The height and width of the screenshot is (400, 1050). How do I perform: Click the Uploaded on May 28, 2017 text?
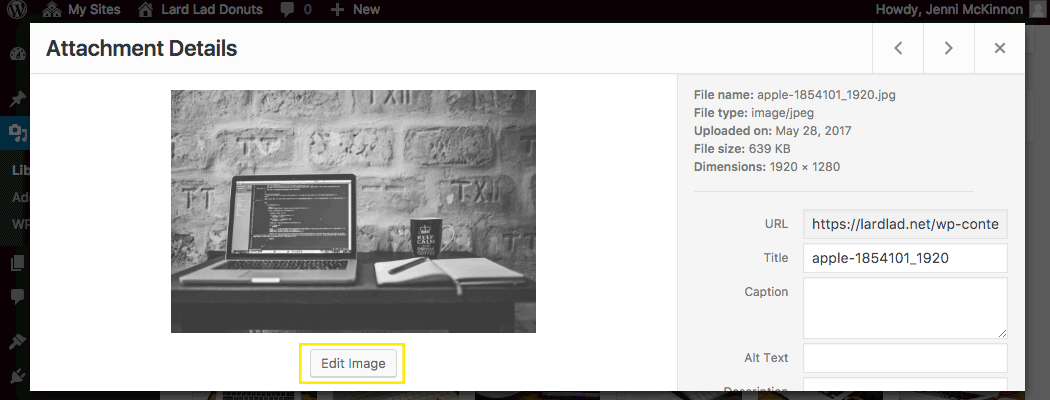(773, 131)
